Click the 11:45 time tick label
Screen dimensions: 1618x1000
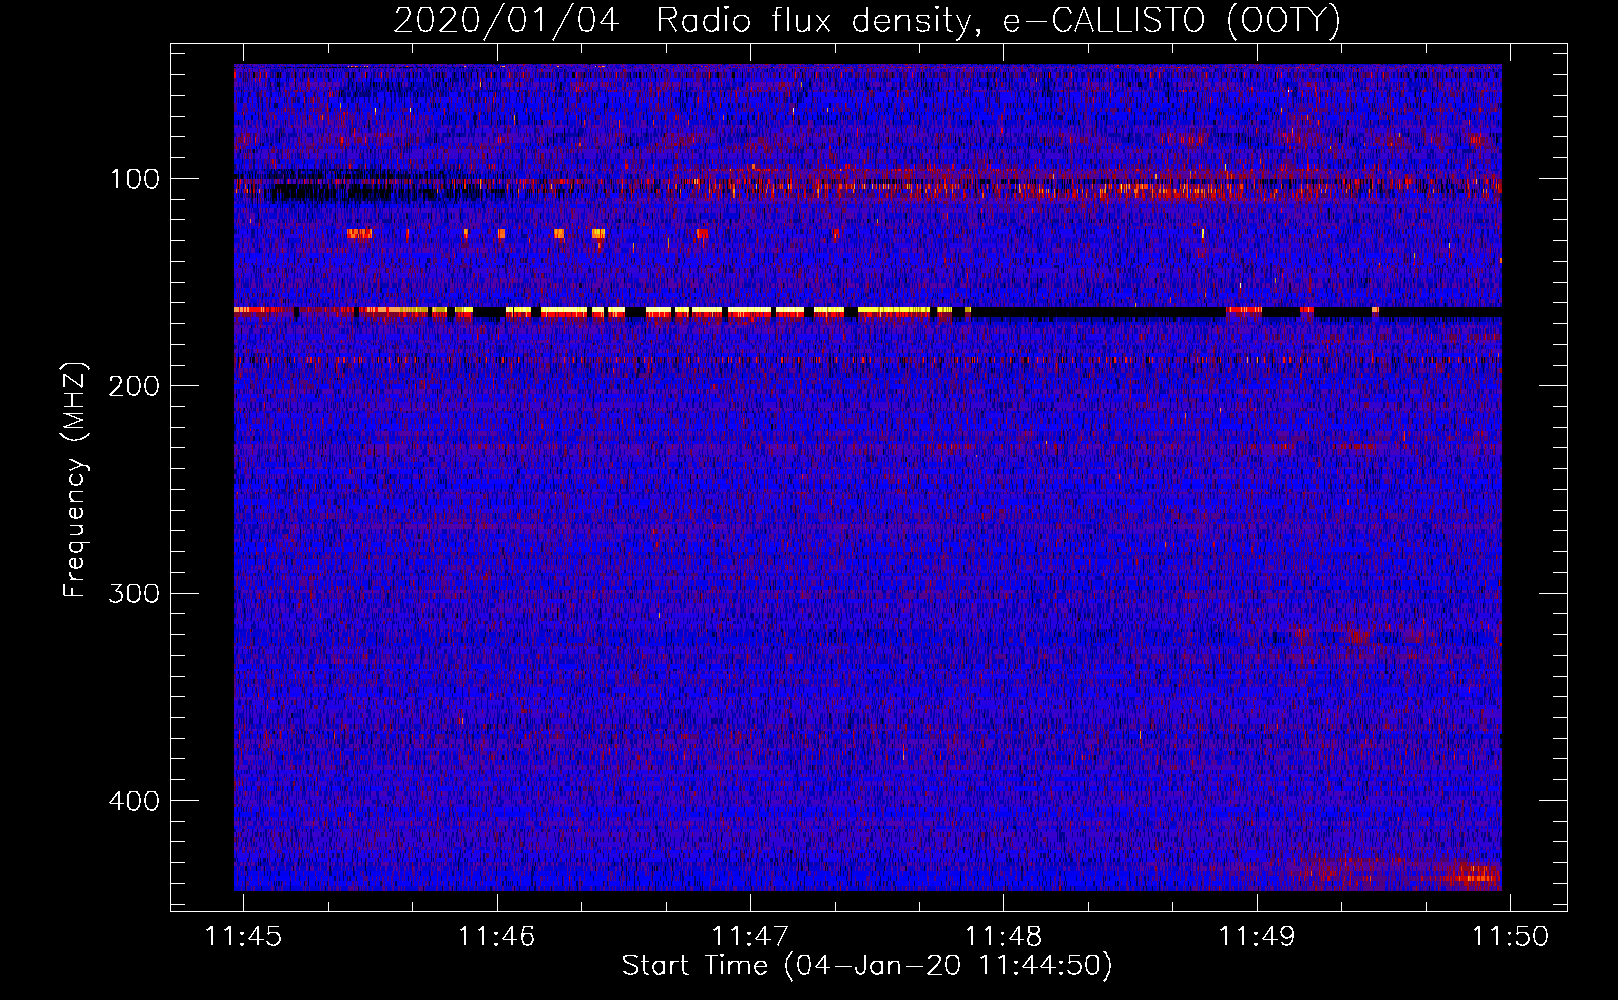point(243,936)
